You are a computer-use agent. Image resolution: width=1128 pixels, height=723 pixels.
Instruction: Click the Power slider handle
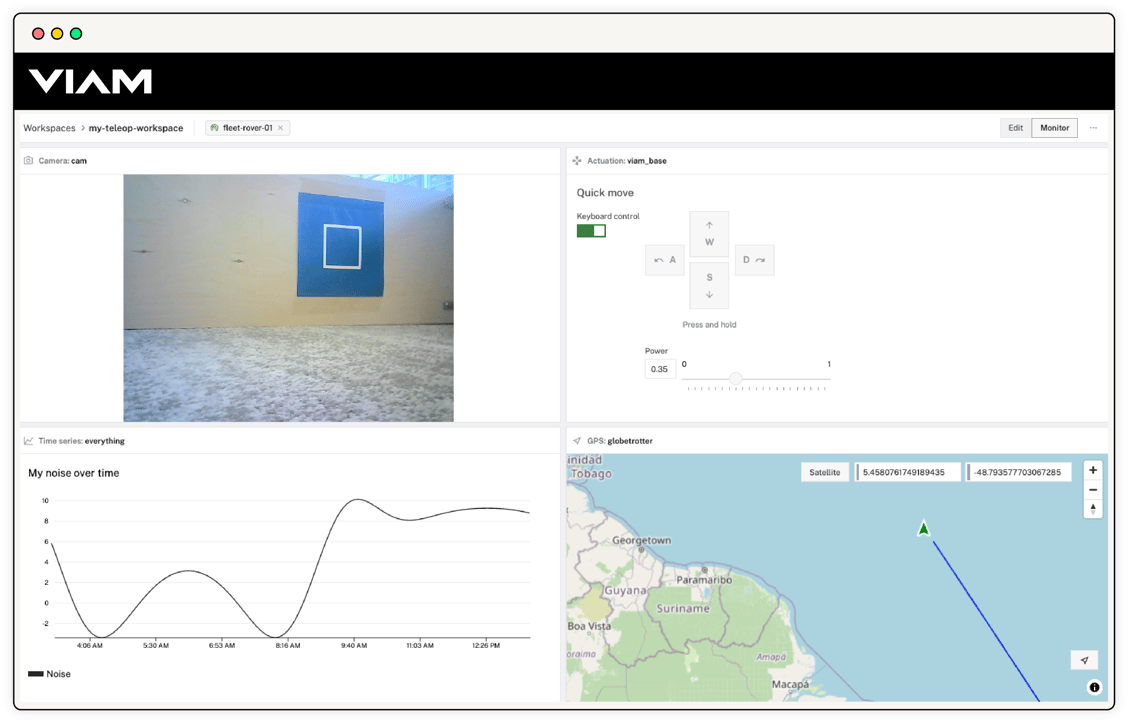point(736,378)
